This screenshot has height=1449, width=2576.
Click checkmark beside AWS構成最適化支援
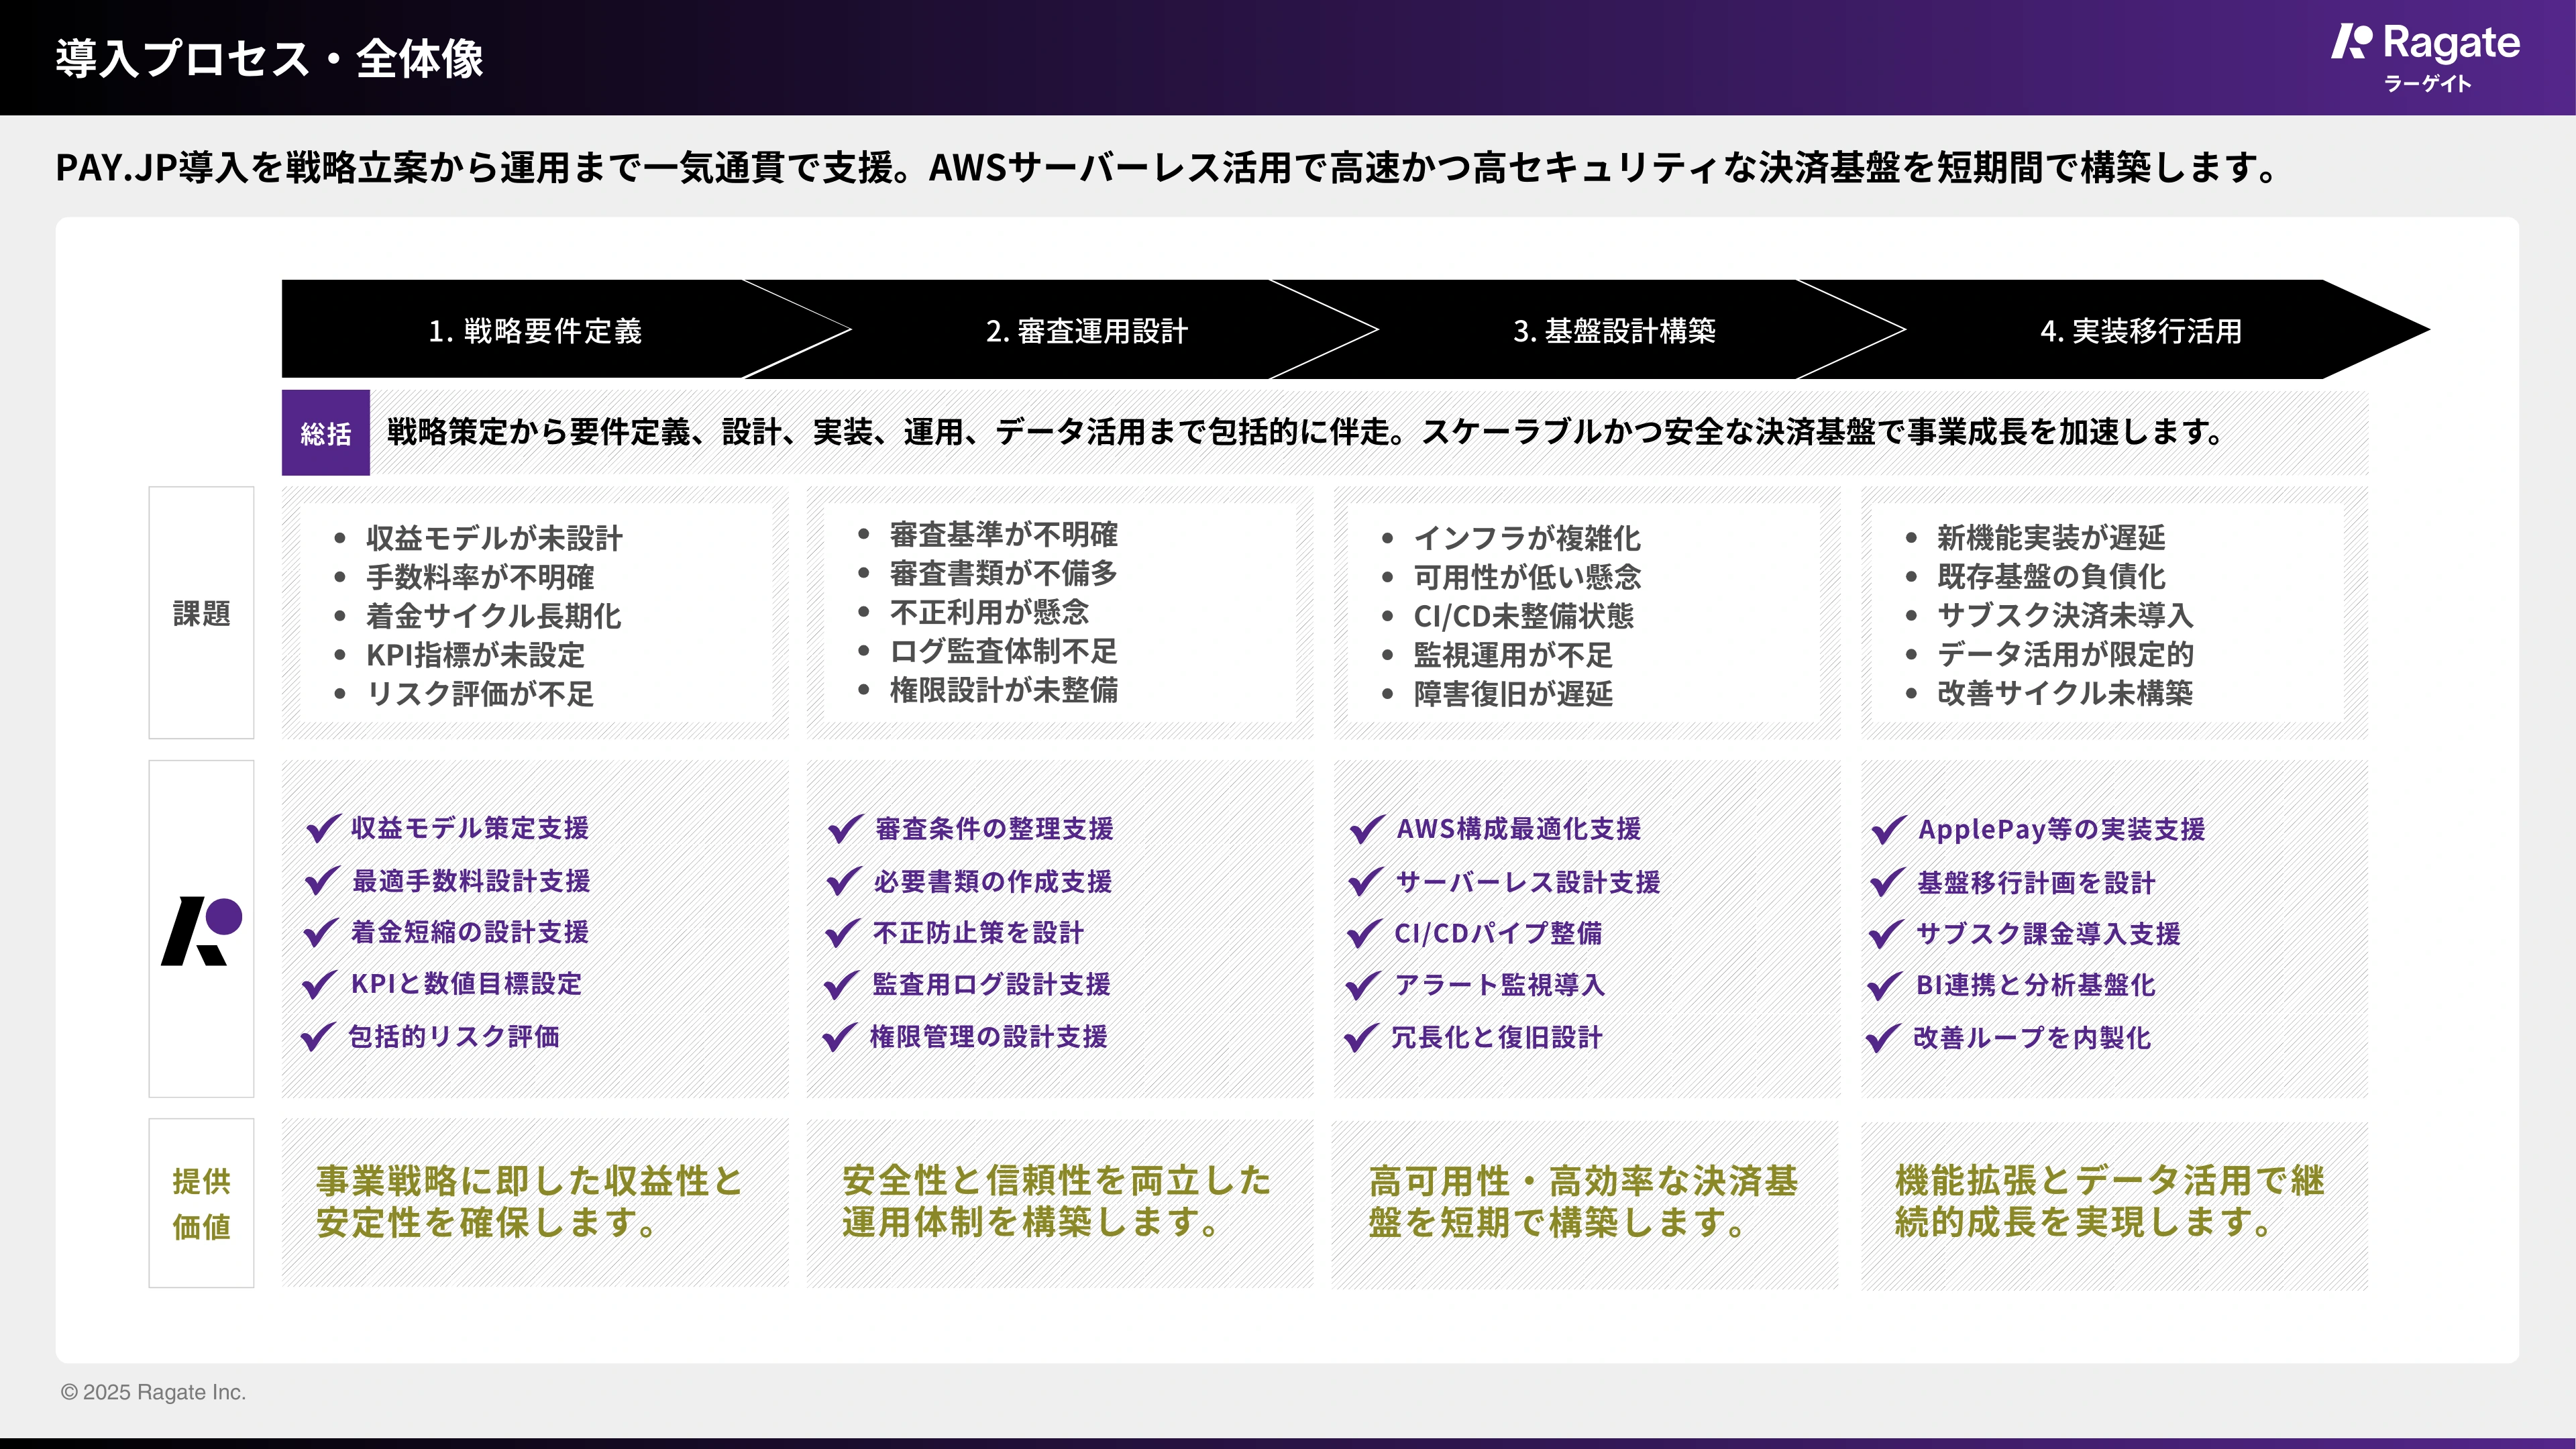pyautogui.click(x=1367, y=830)
